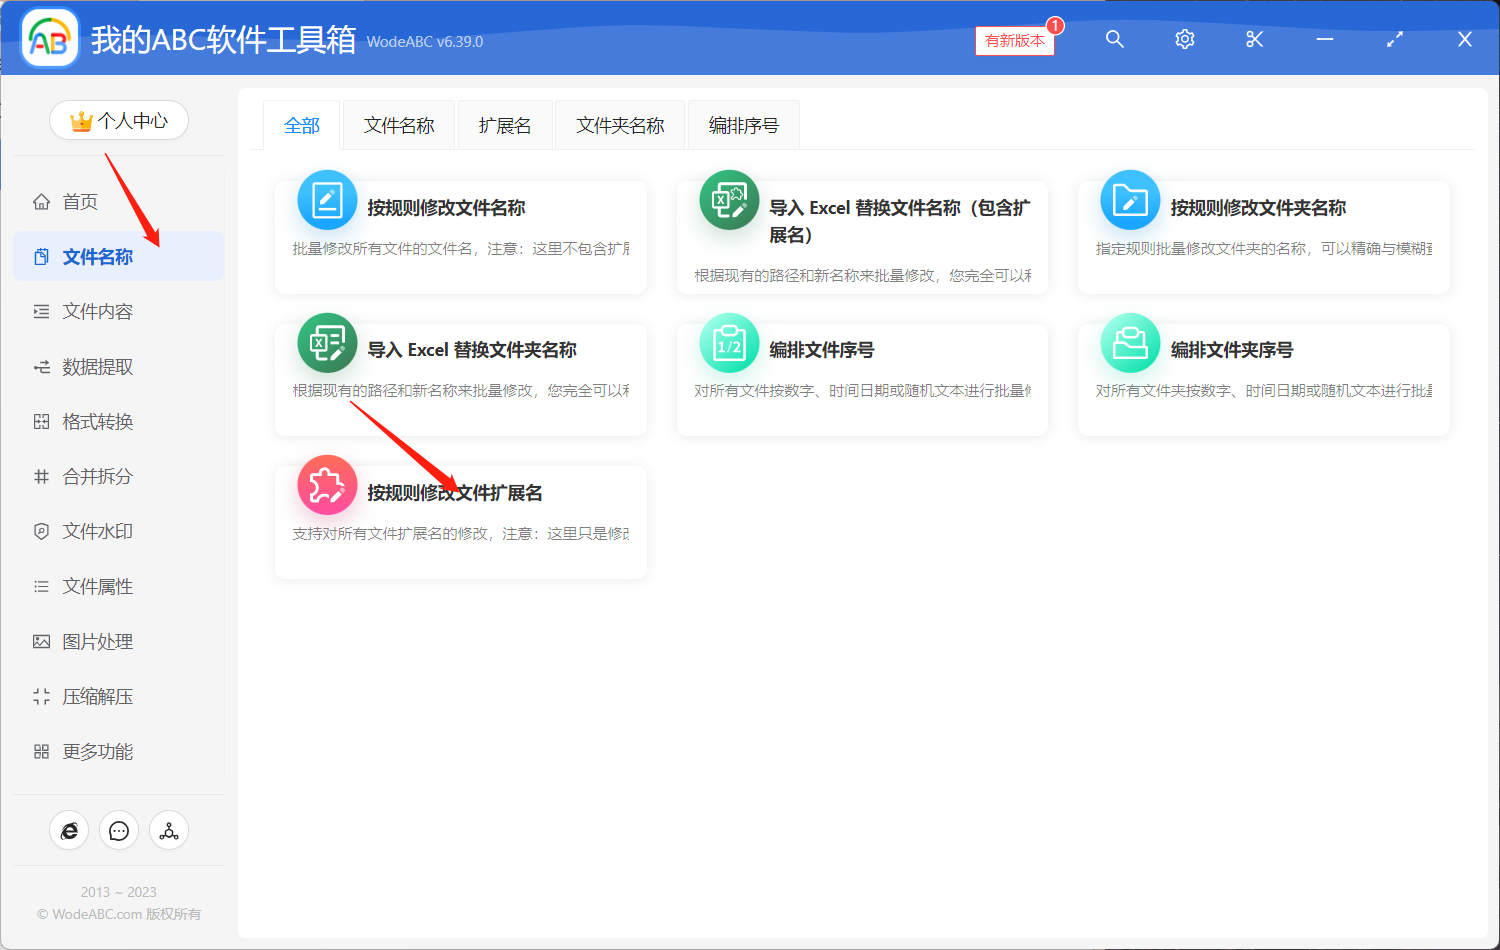Click the 有新版本 update button

pos(1014,41)
